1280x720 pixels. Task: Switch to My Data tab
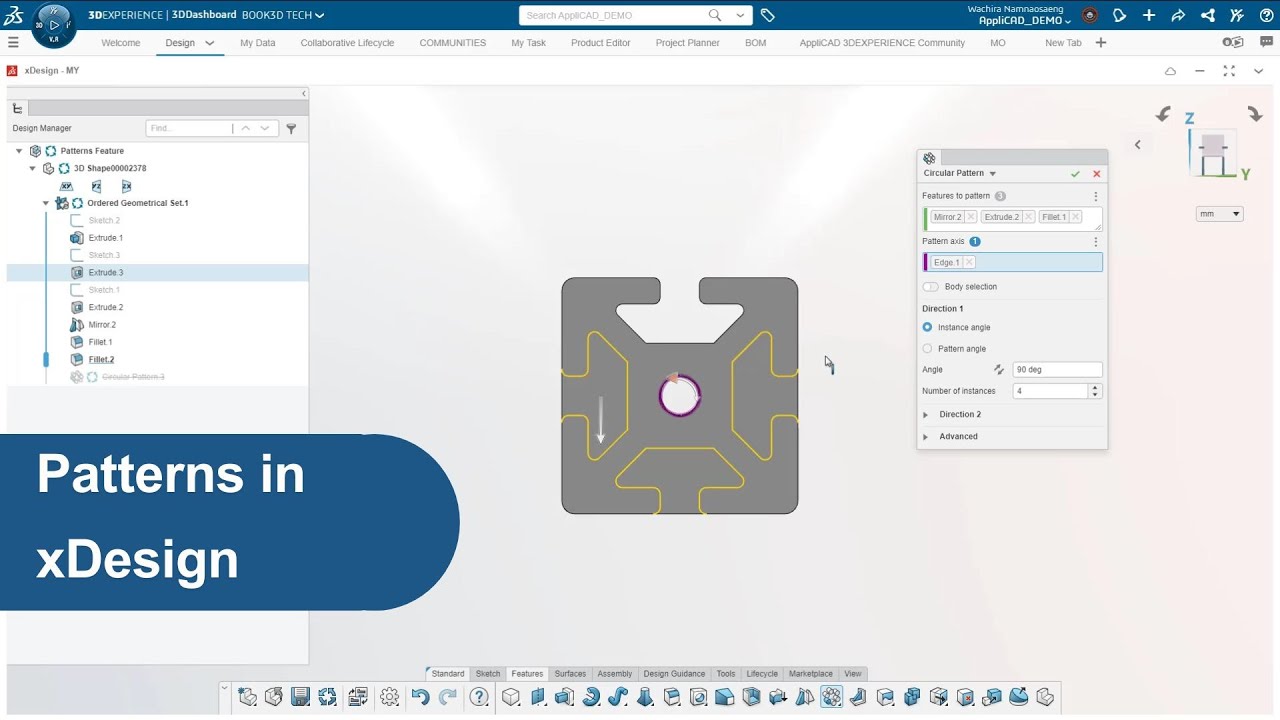(258, 43)
